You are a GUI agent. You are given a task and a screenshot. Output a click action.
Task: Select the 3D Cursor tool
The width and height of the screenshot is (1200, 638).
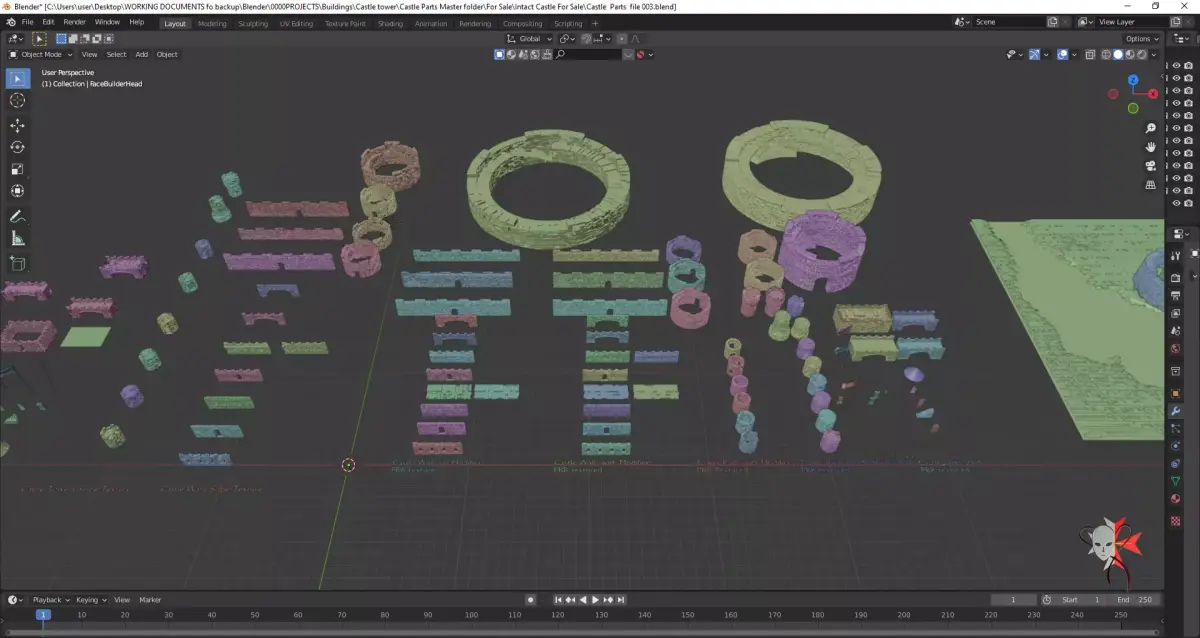click(x=17, y=100)
